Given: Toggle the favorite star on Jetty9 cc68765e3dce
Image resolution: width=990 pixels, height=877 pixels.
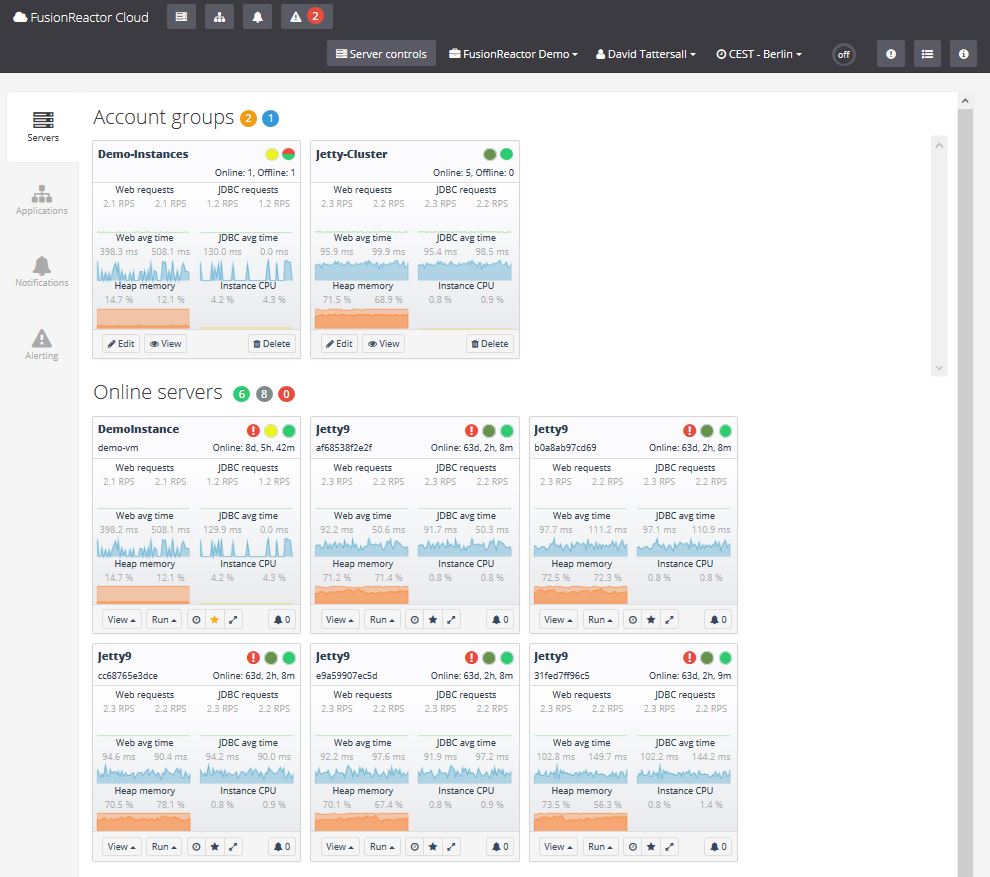Looking at the screenshot, I should (215, 847).
